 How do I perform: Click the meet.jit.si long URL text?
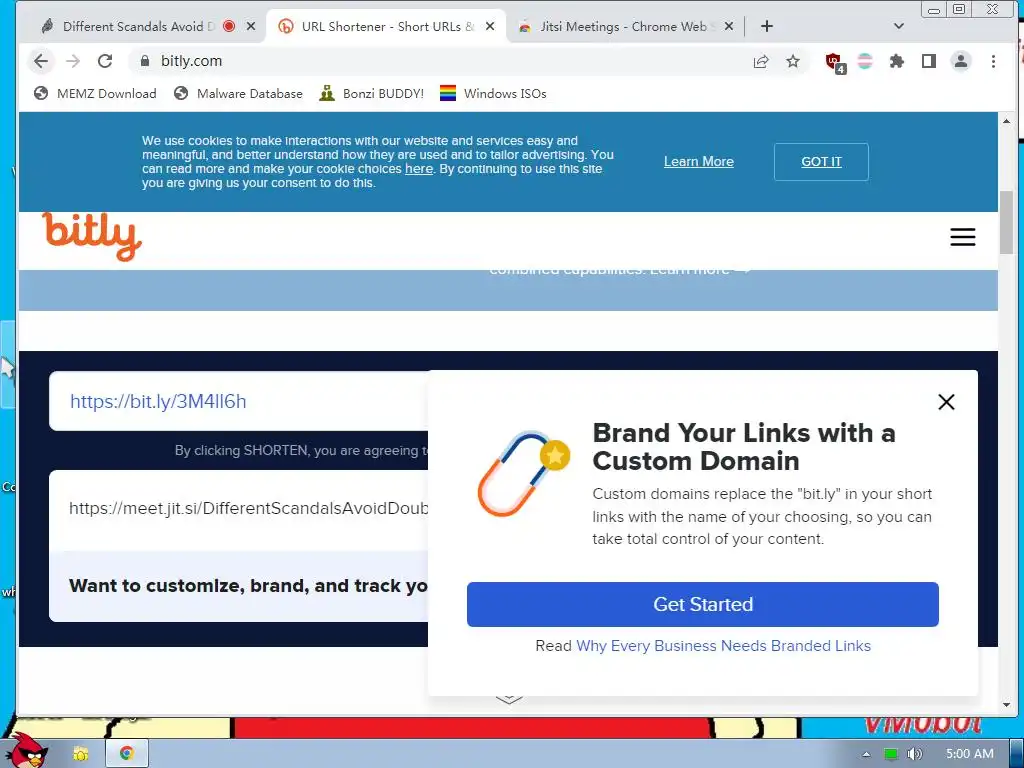pos(249,508)
